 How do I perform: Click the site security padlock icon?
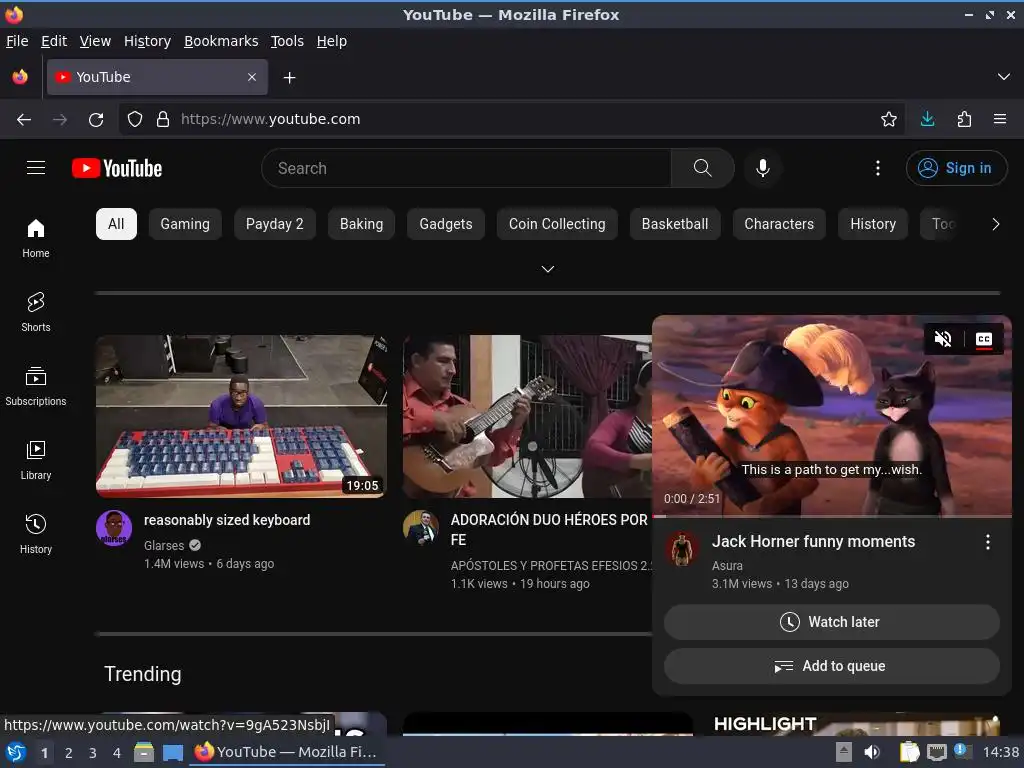point(163,119)
